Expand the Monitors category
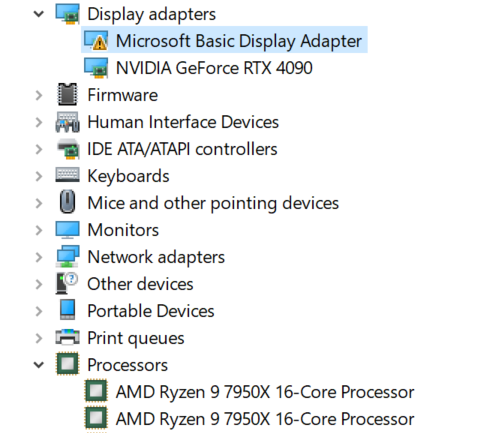The height and width of the screenshot is (433, 477). (x=39, y=230)
